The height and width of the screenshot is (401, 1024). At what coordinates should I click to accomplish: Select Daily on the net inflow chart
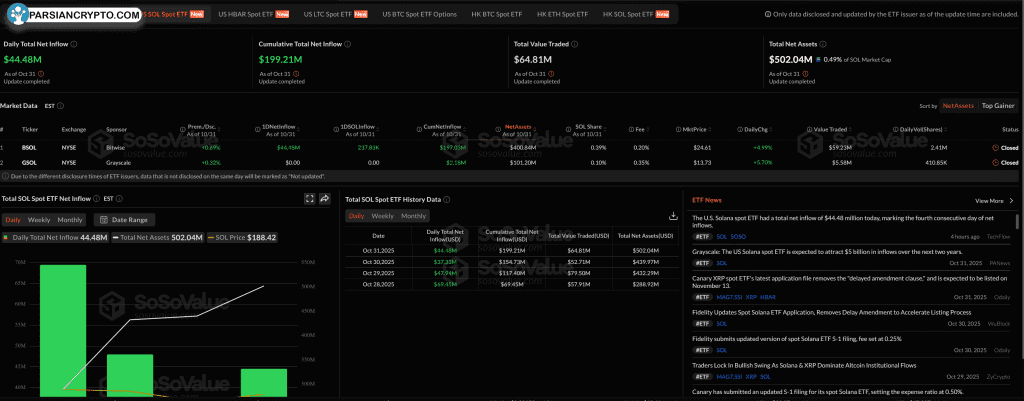(x=13, y=219)
